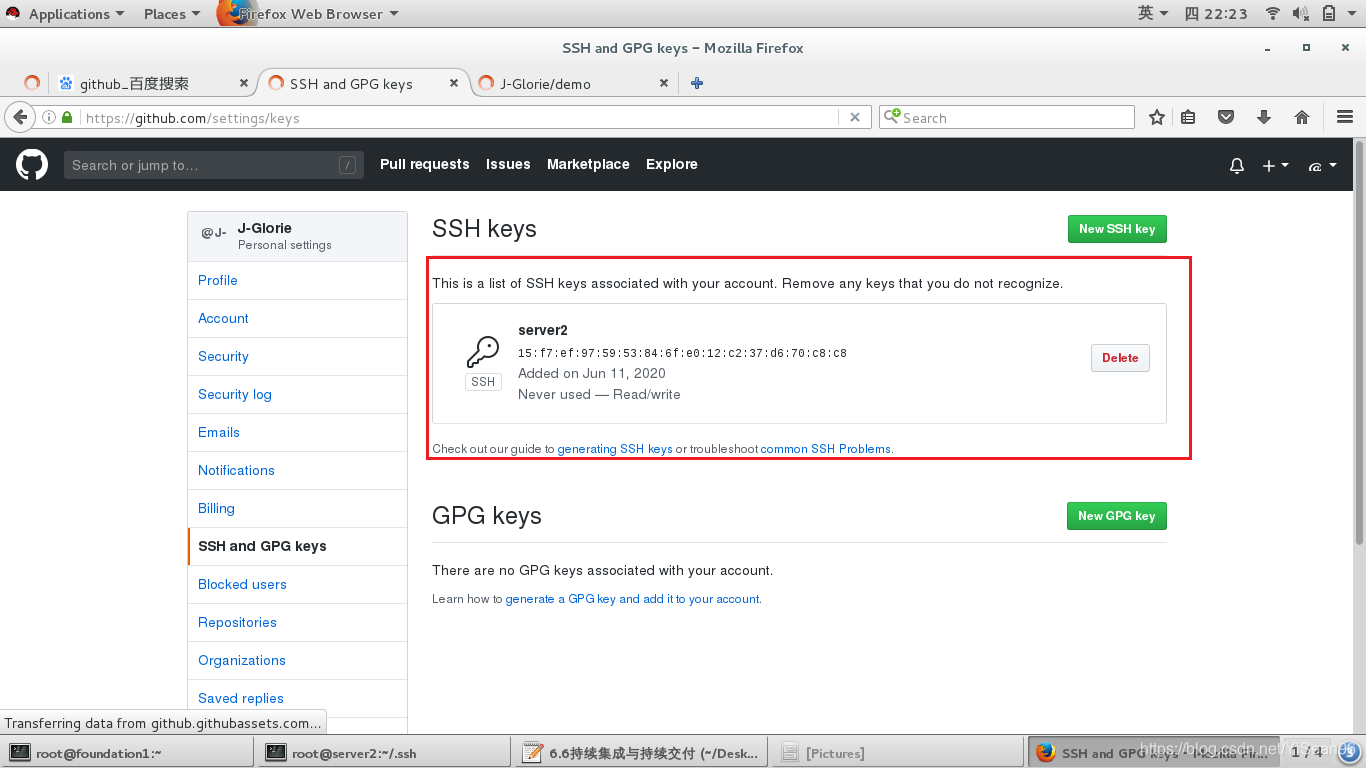Open the volume speaker icon
1366x768 pixels.
click(x=1301, y=13)
